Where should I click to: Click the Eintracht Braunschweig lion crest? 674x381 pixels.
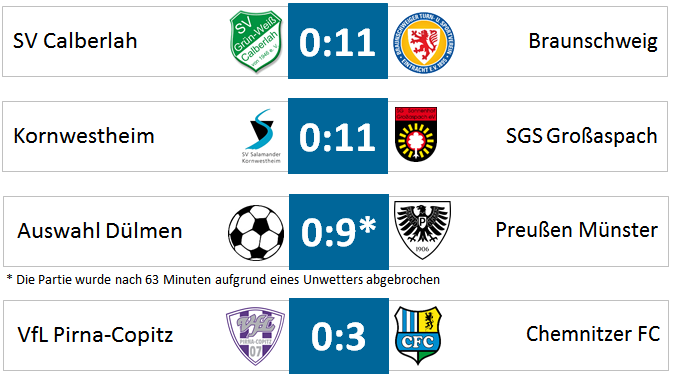[x=424, y=43]
